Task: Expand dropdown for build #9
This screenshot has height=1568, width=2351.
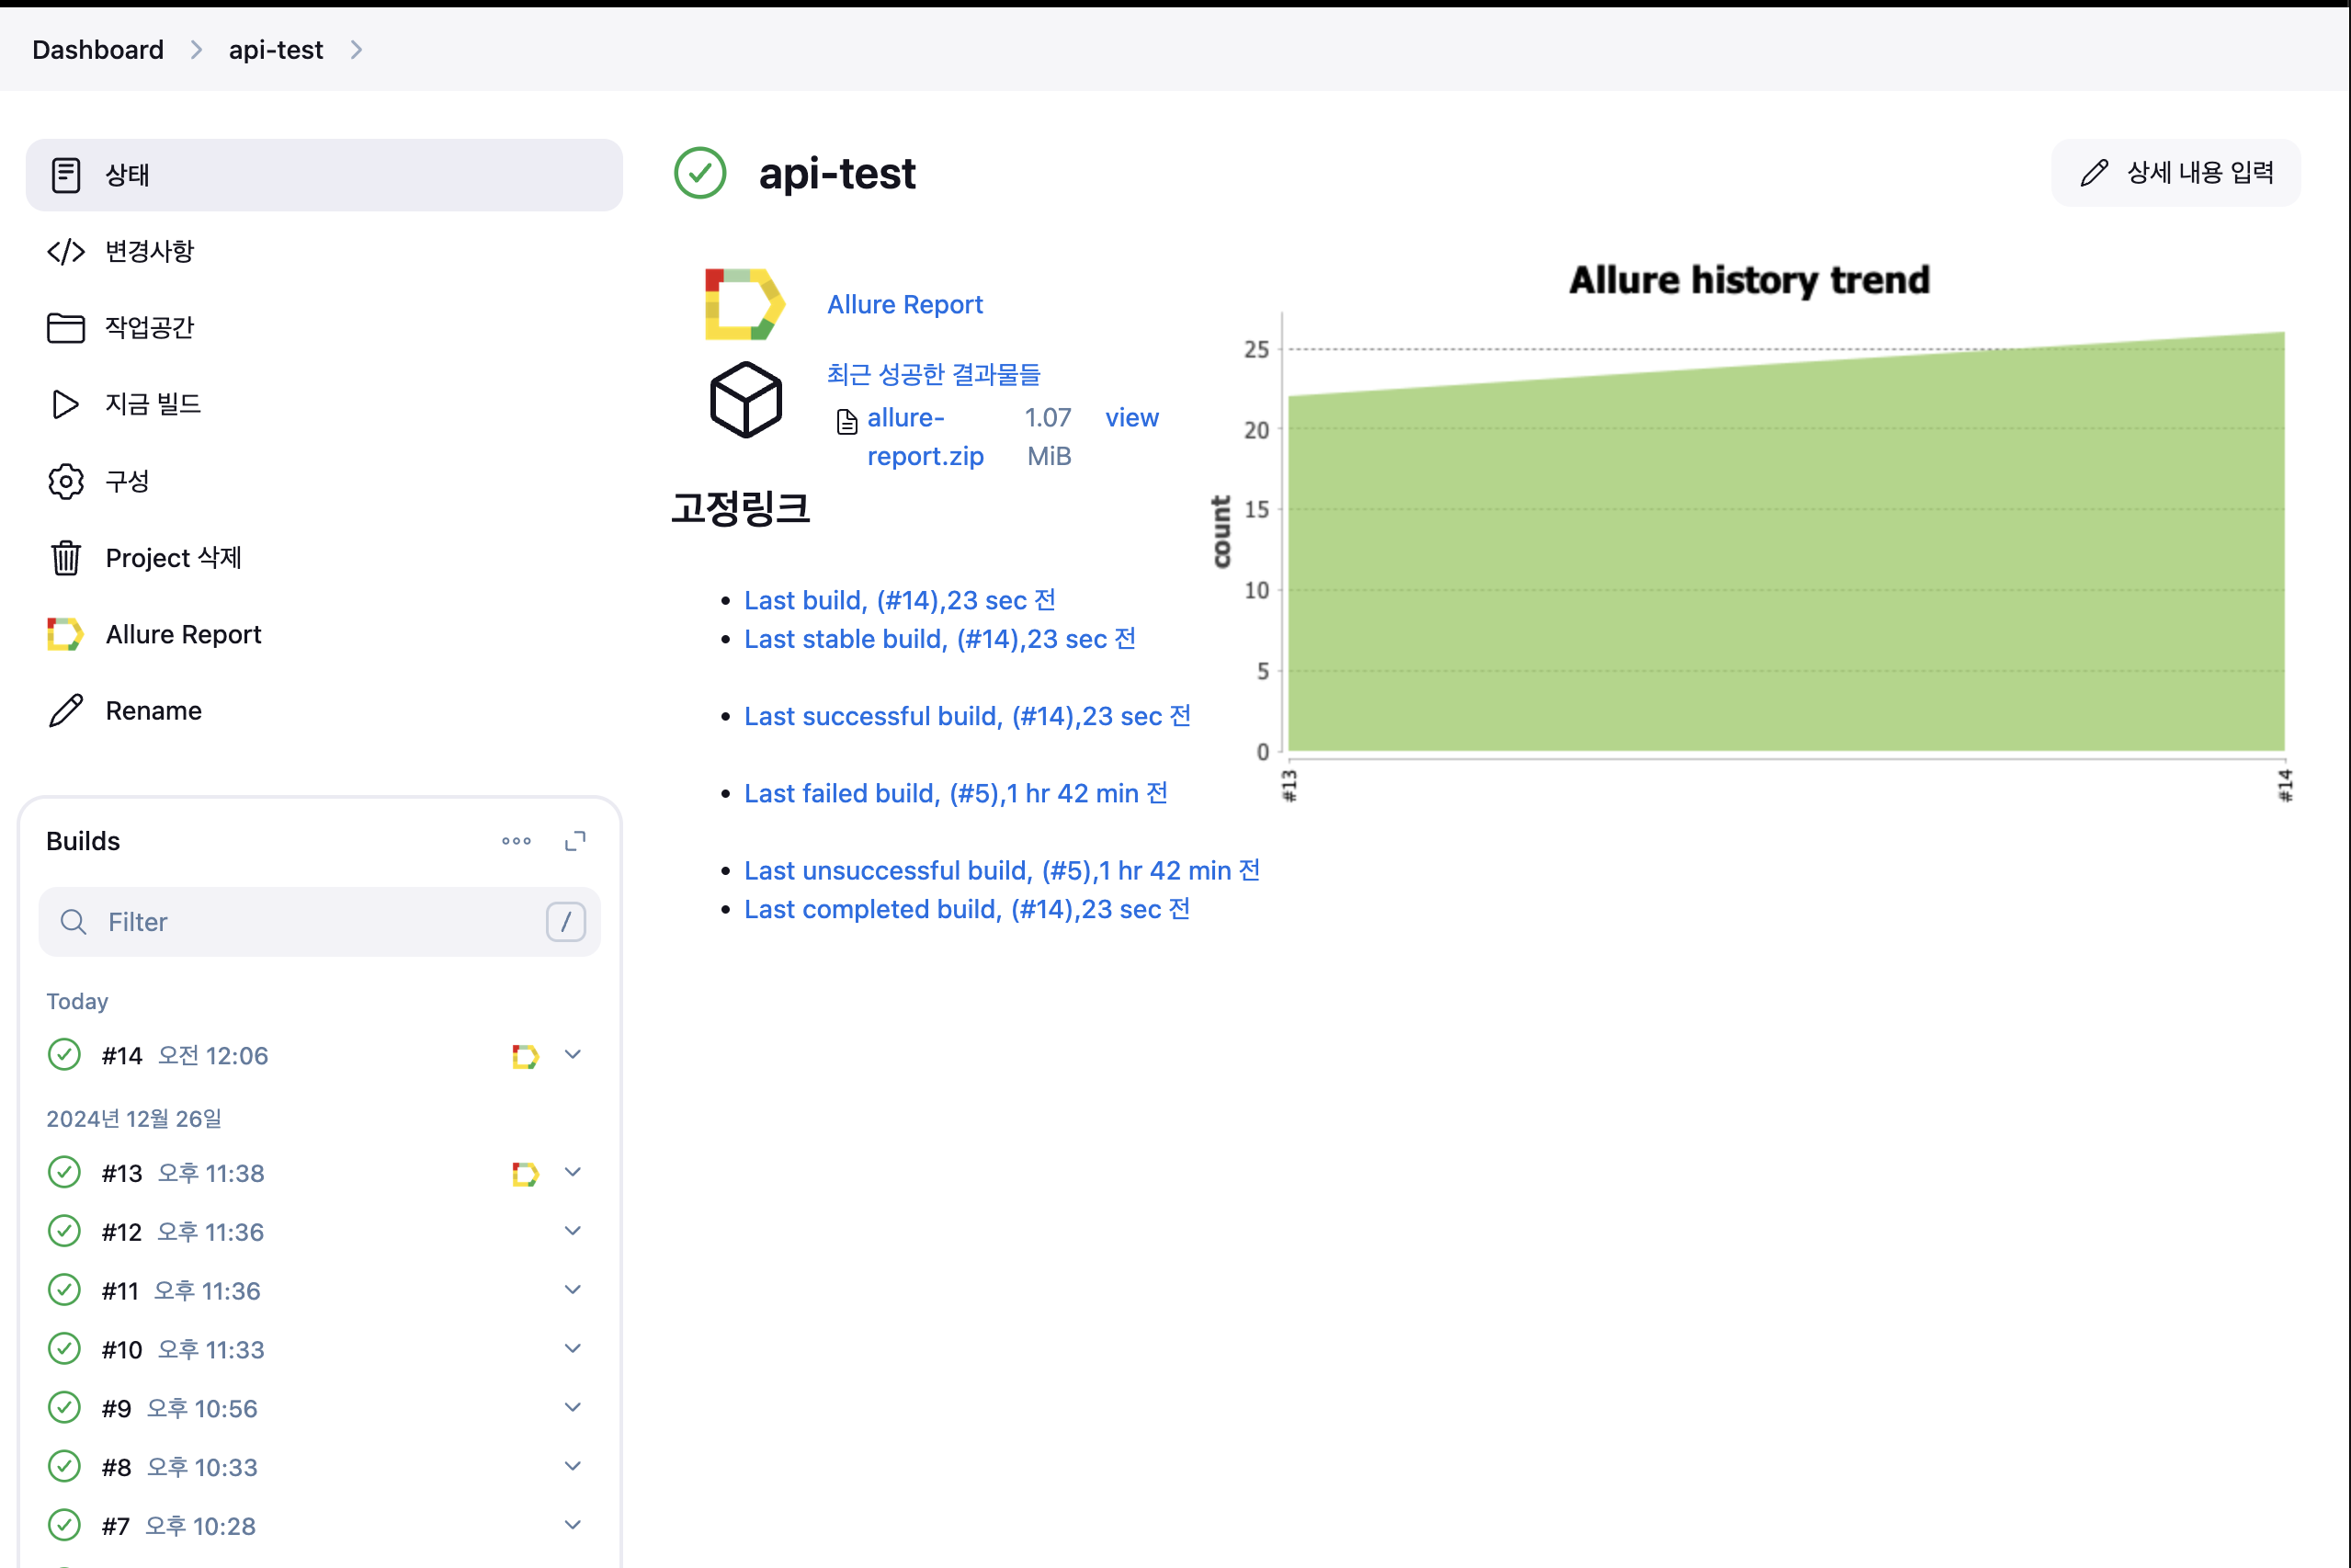Action: [573, 1407]
